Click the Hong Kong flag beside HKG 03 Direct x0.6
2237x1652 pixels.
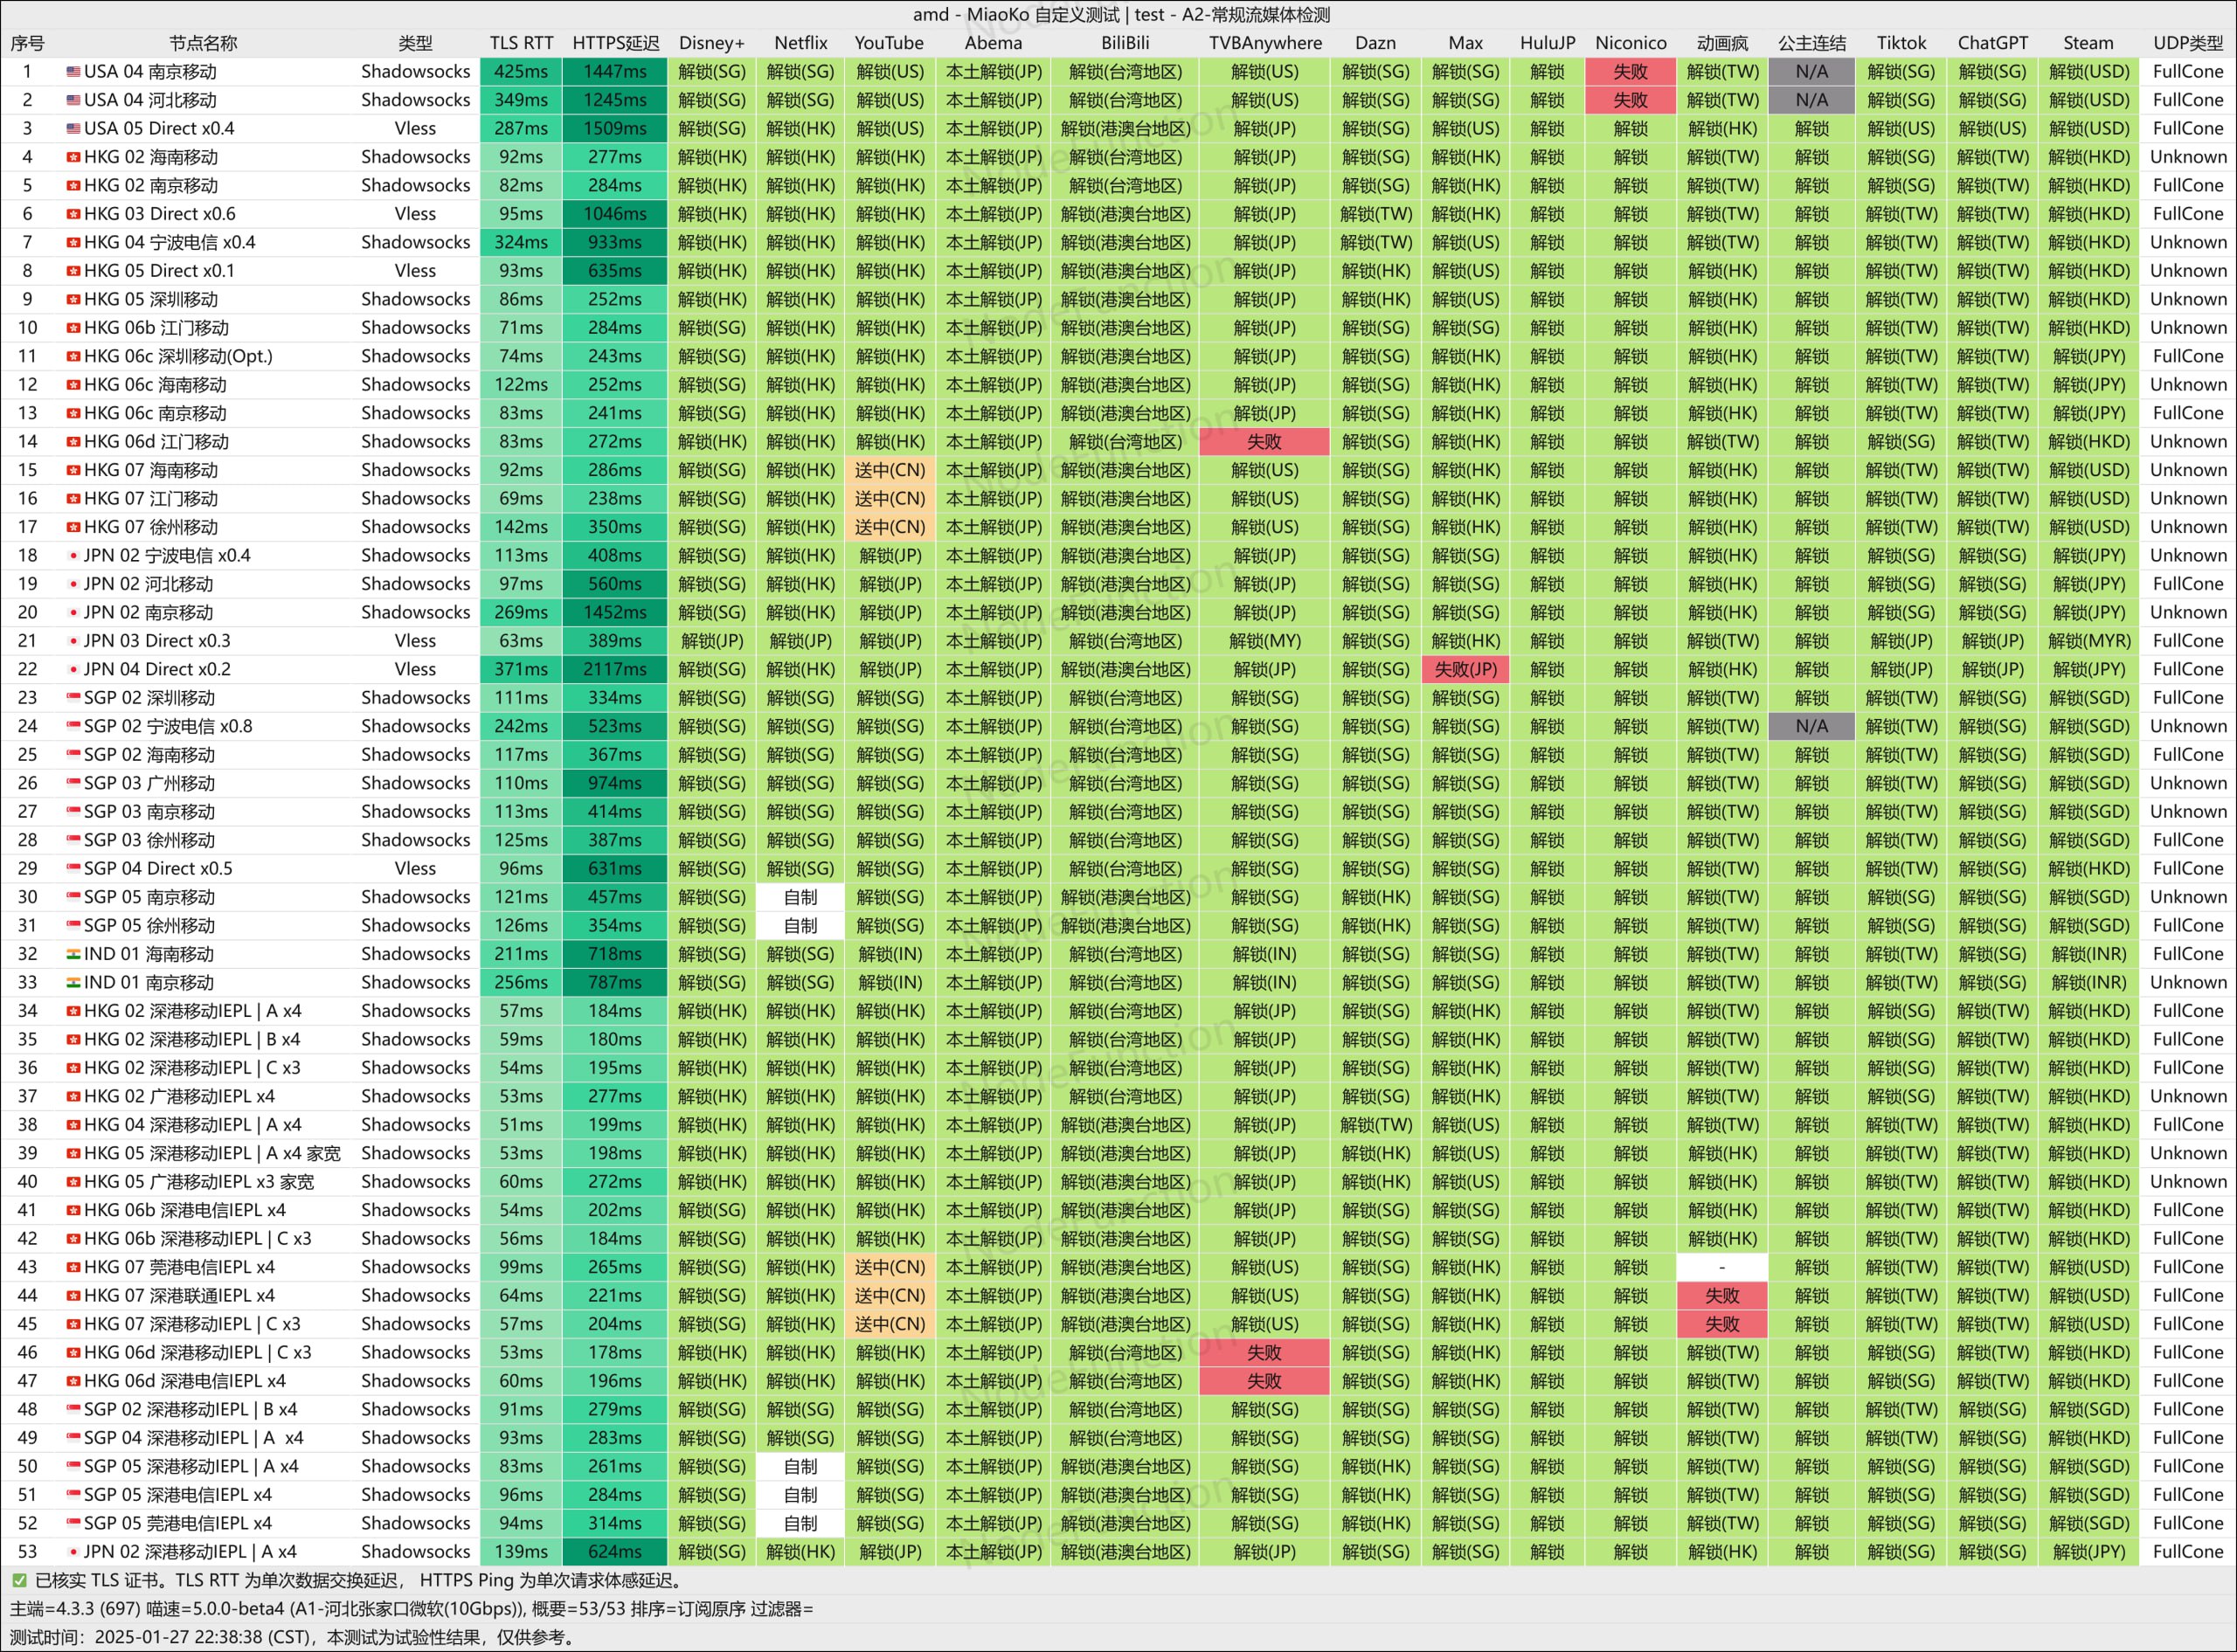click(x=73, y=214)
